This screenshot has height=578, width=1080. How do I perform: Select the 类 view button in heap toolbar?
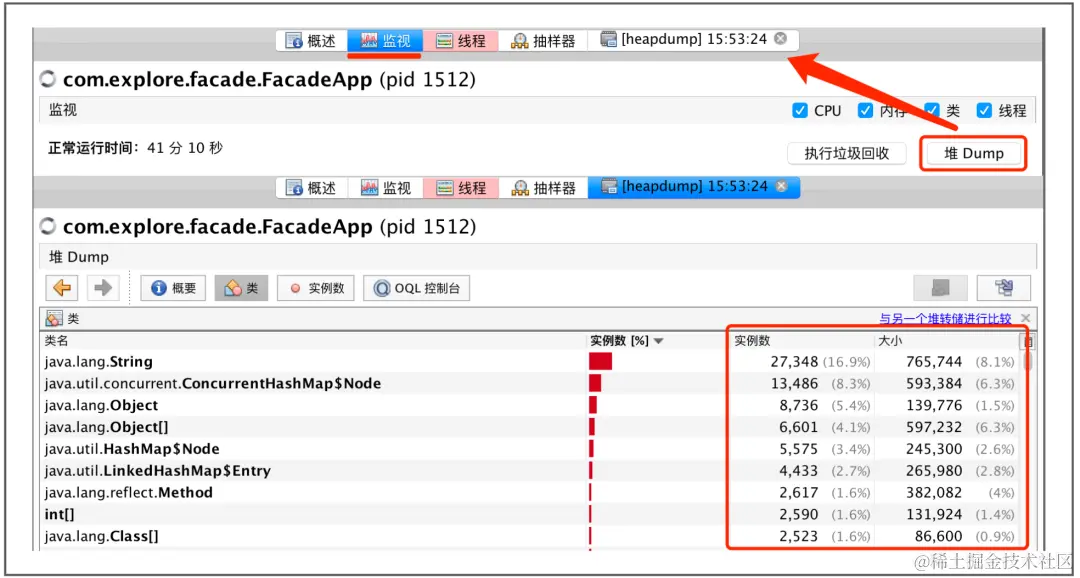click(x=241, y=288)
